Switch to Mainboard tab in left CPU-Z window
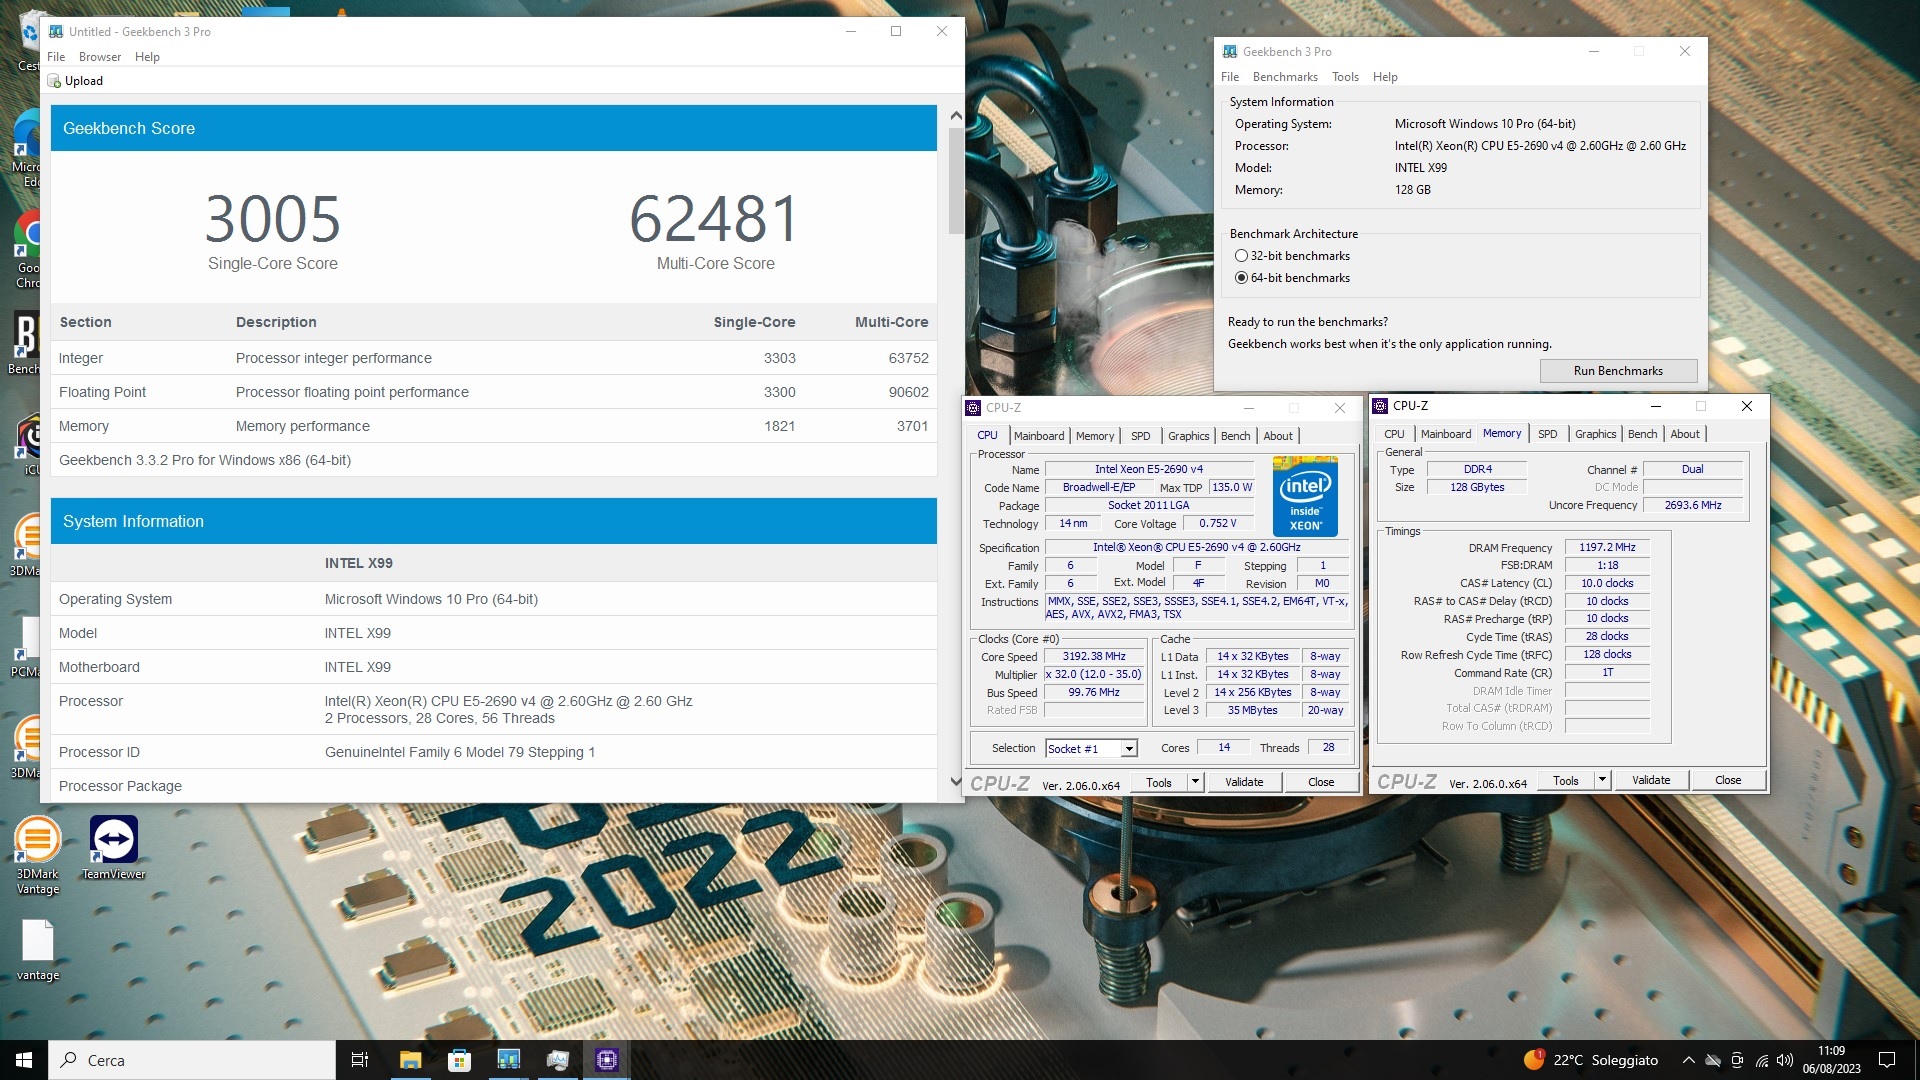The image size is (1920, 1080). click(x=1039, y=436)
